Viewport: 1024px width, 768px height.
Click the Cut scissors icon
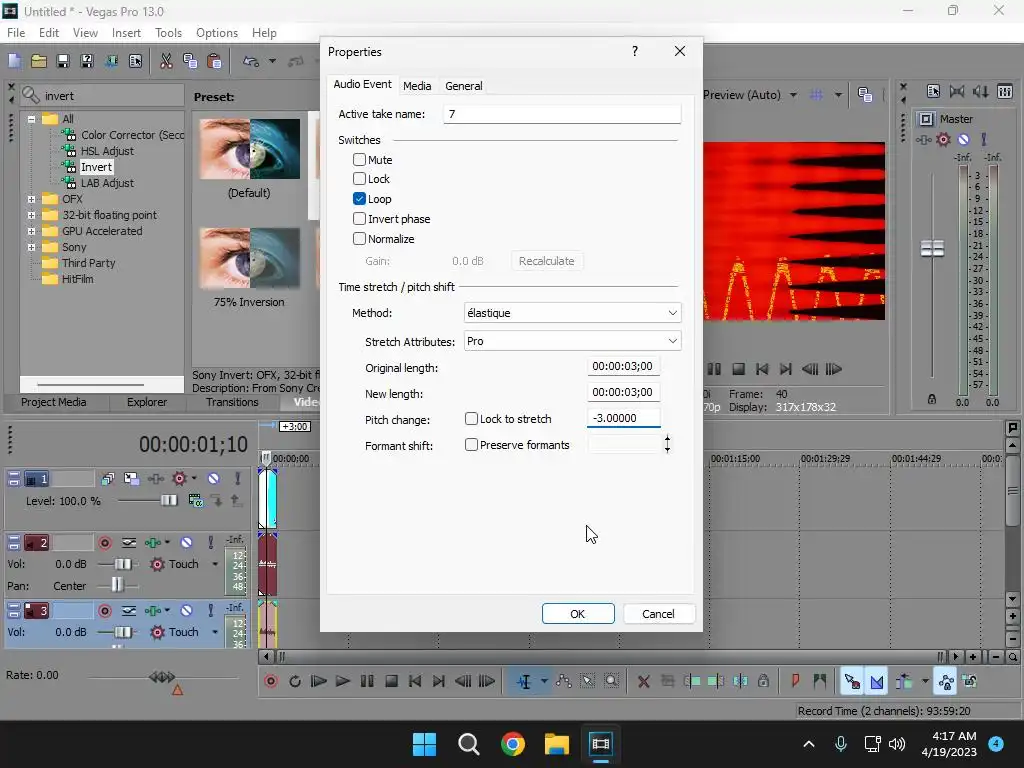(x=166, y=61)
